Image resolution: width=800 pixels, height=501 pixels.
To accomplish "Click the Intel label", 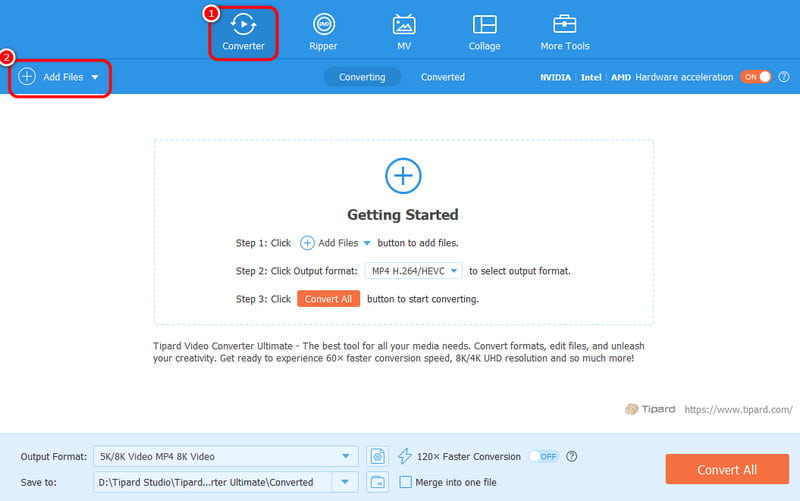I will pyautogui.click(x=591, y=78).
